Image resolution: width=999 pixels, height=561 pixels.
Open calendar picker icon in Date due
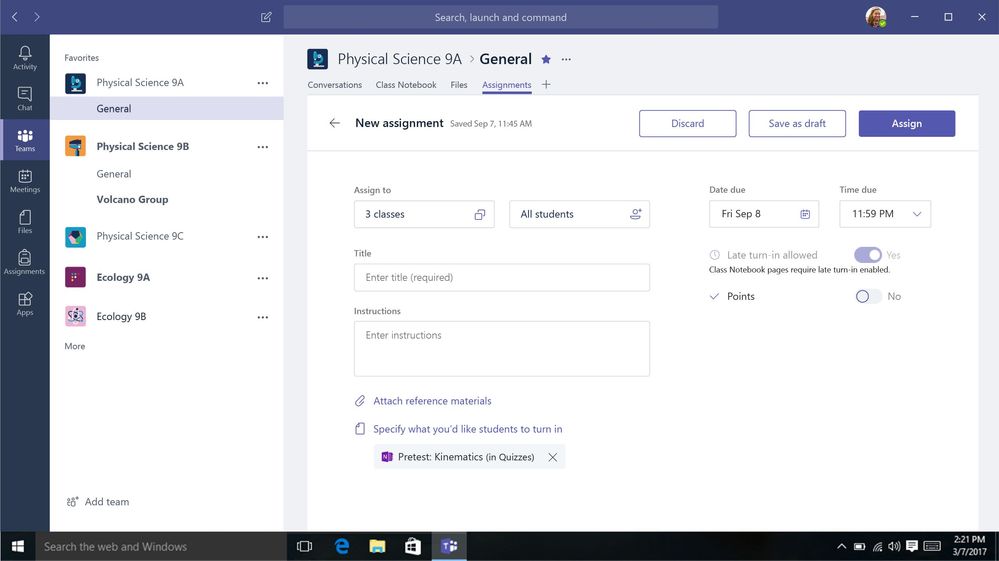click(x=805, y=214)
